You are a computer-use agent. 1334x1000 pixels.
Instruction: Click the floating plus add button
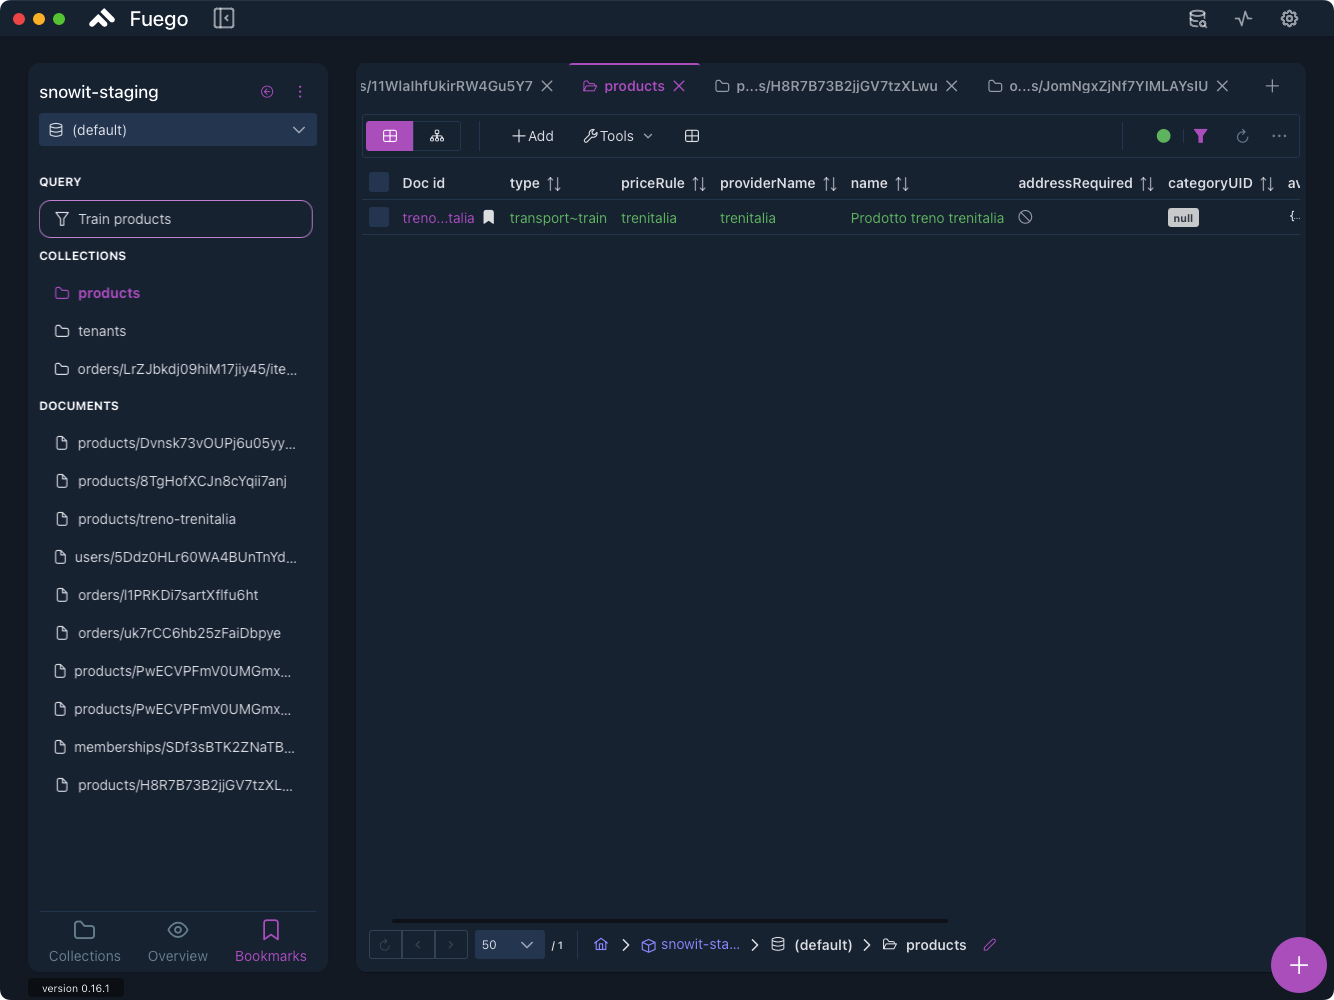1298,965
